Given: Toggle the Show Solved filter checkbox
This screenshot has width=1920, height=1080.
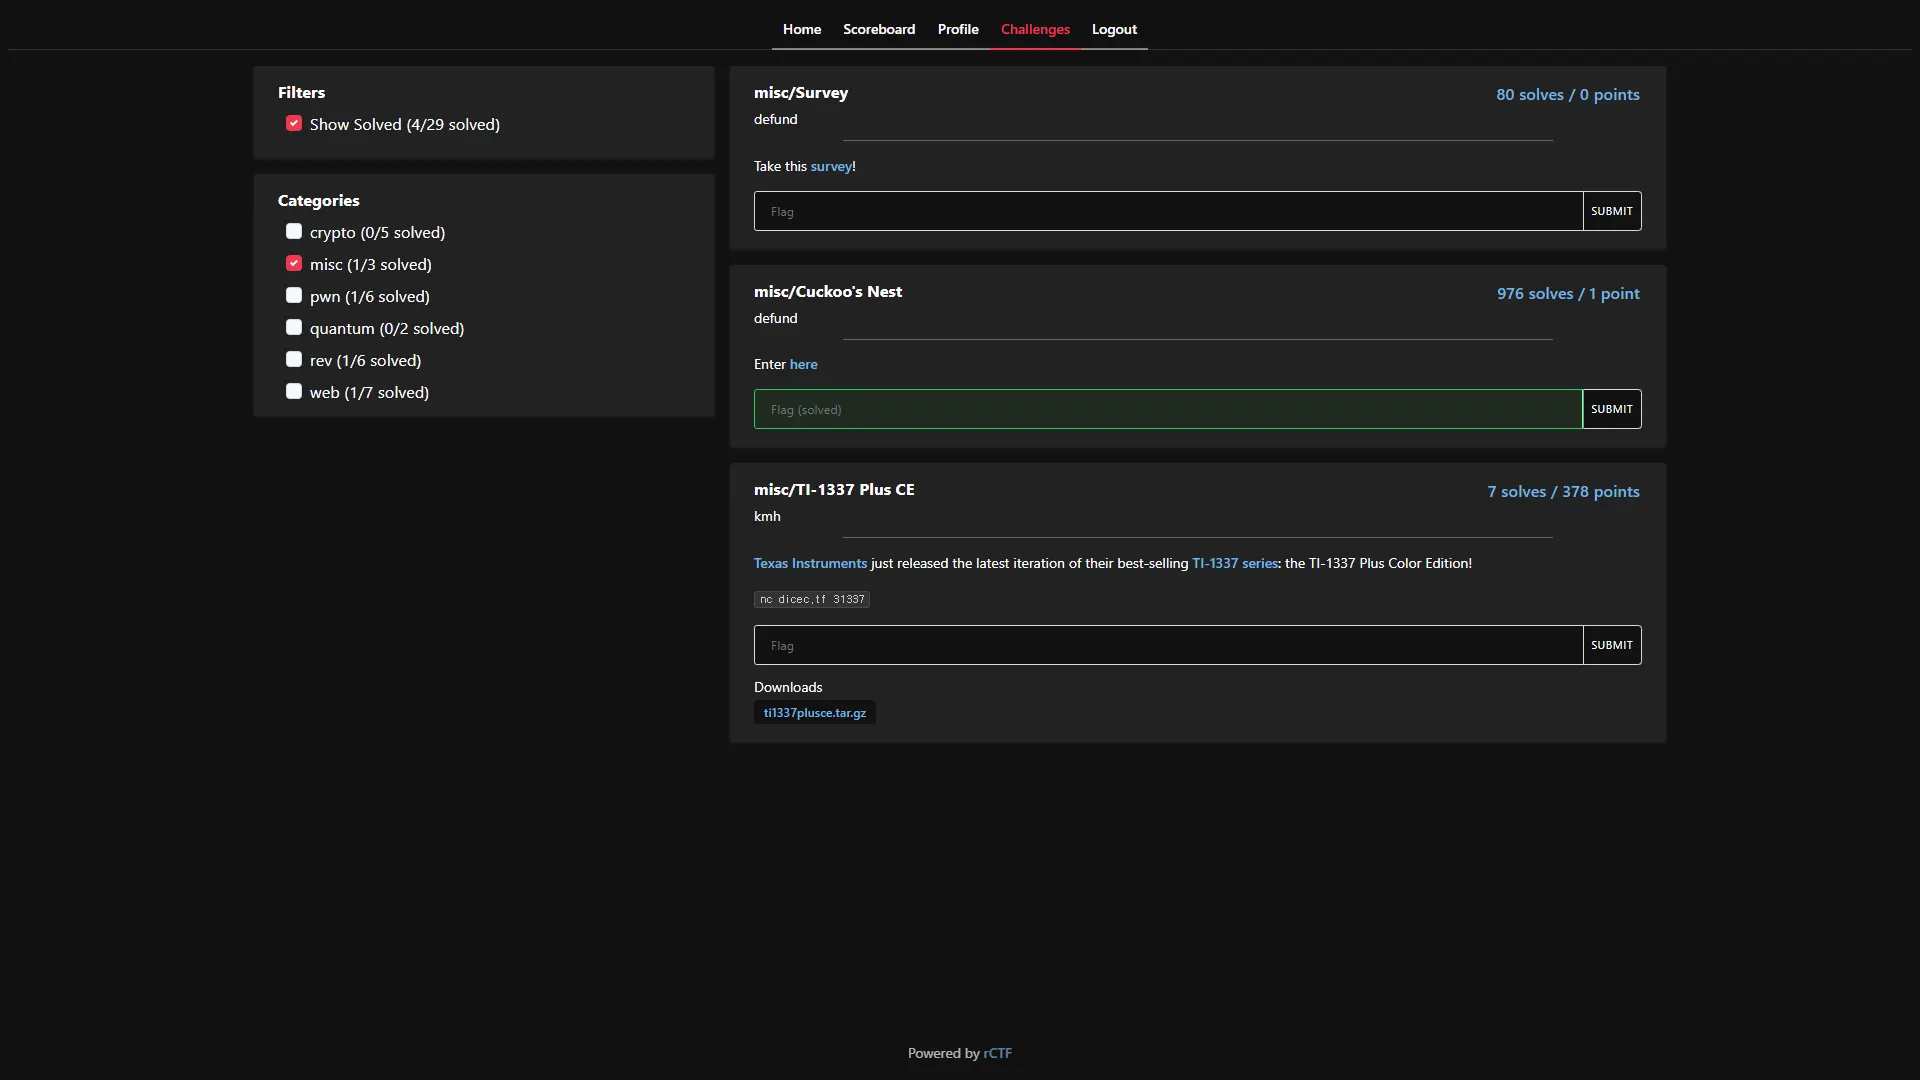Looking at the screenshot, I should pyautogui.click(x=294, y=123).
